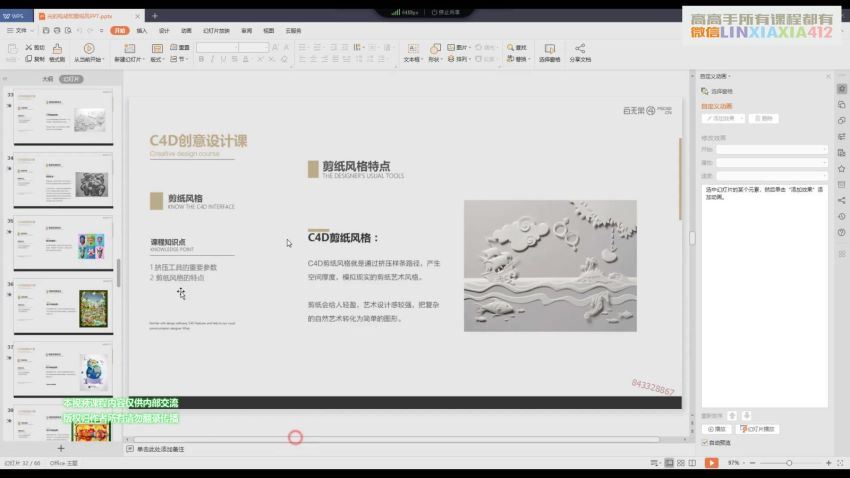This screenshot has width=850, height=478.
Task: Open the Picture (图片) dropdown
Action: pos(459,48)
